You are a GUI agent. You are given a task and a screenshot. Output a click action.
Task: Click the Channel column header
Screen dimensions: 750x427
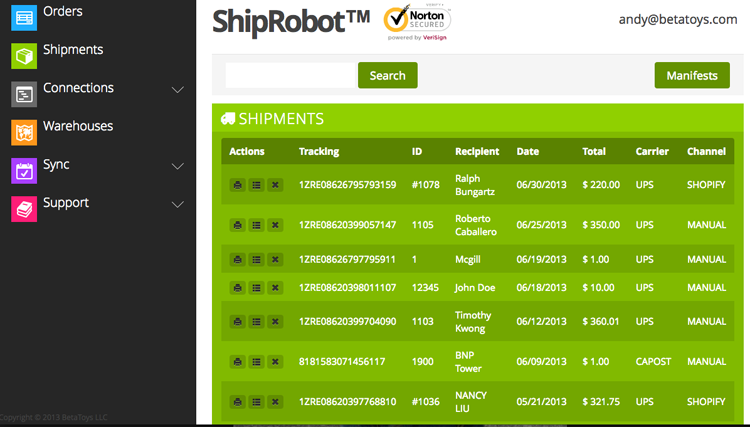706,152
